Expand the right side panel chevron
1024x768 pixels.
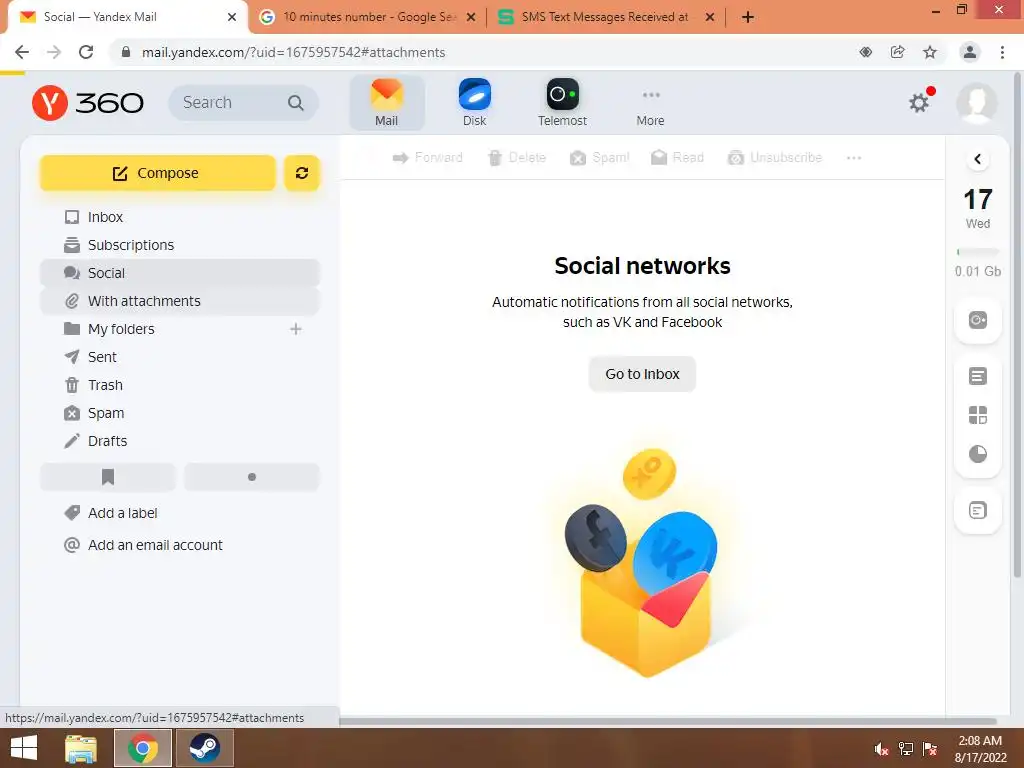click(x=978, y=159)
